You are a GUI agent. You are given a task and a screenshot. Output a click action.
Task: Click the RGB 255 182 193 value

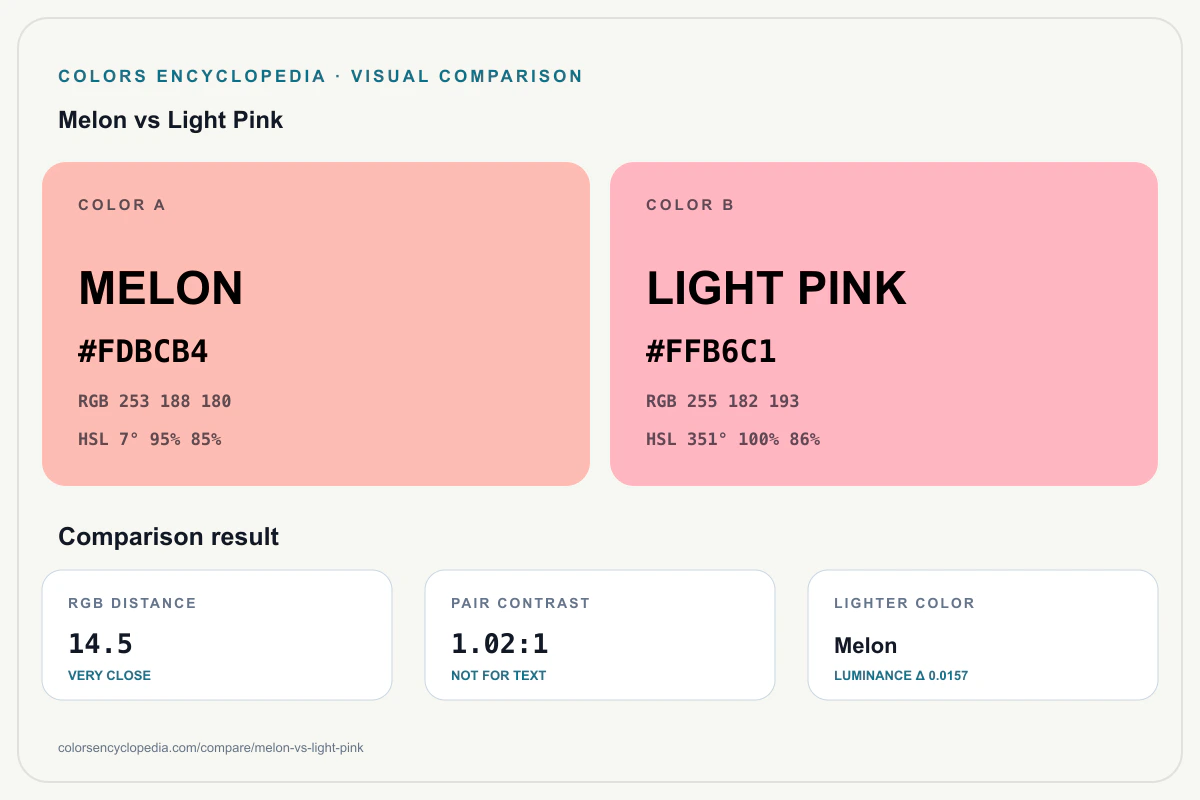[x=723, y=401]
